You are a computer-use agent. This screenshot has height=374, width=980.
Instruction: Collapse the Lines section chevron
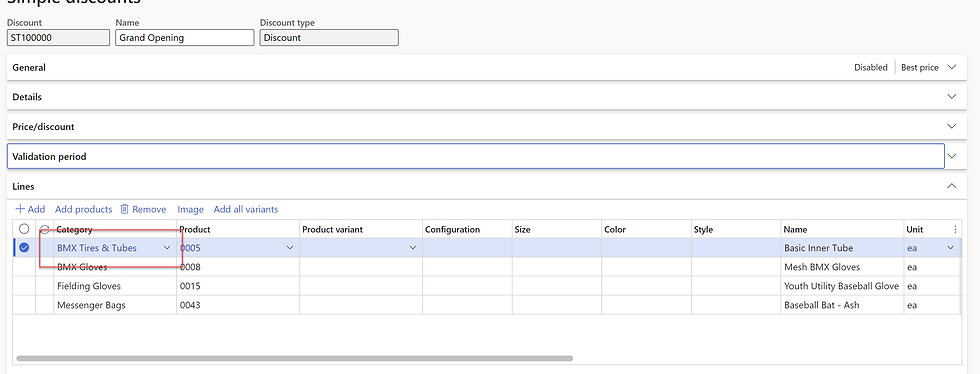952,186
